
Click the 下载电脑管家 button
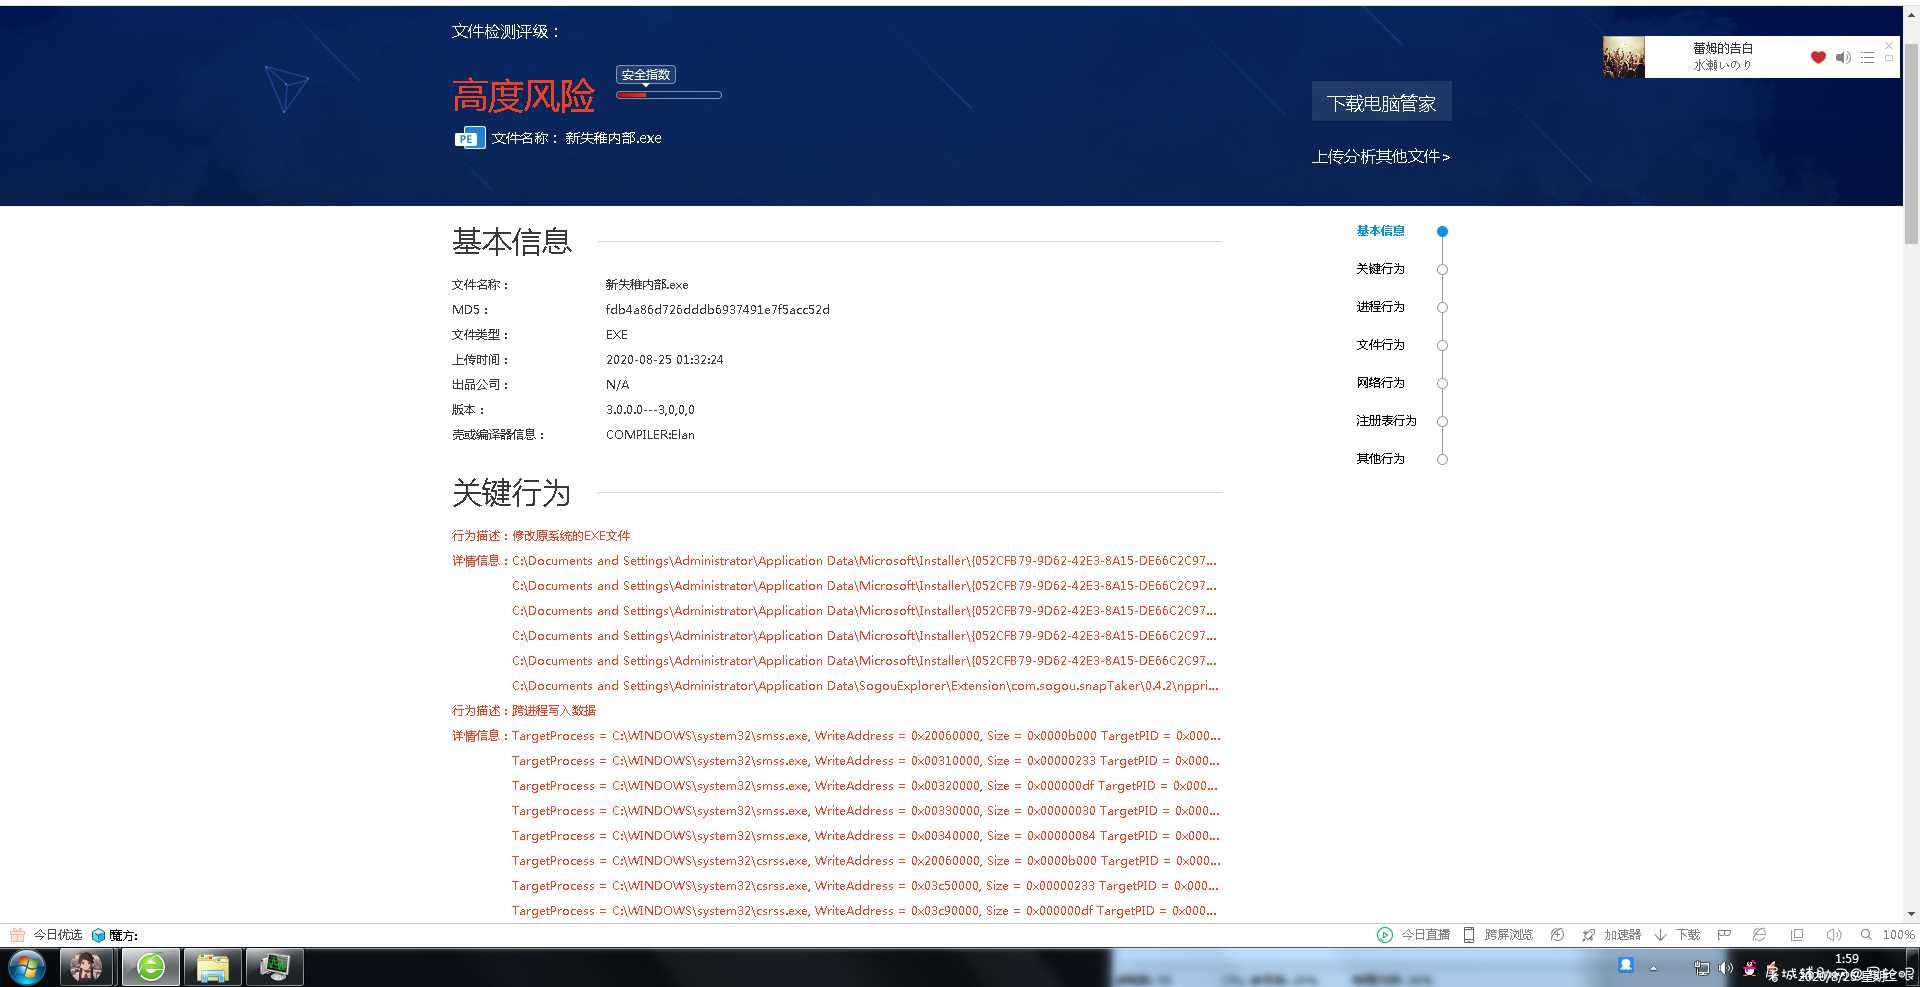click(1381, 102)
